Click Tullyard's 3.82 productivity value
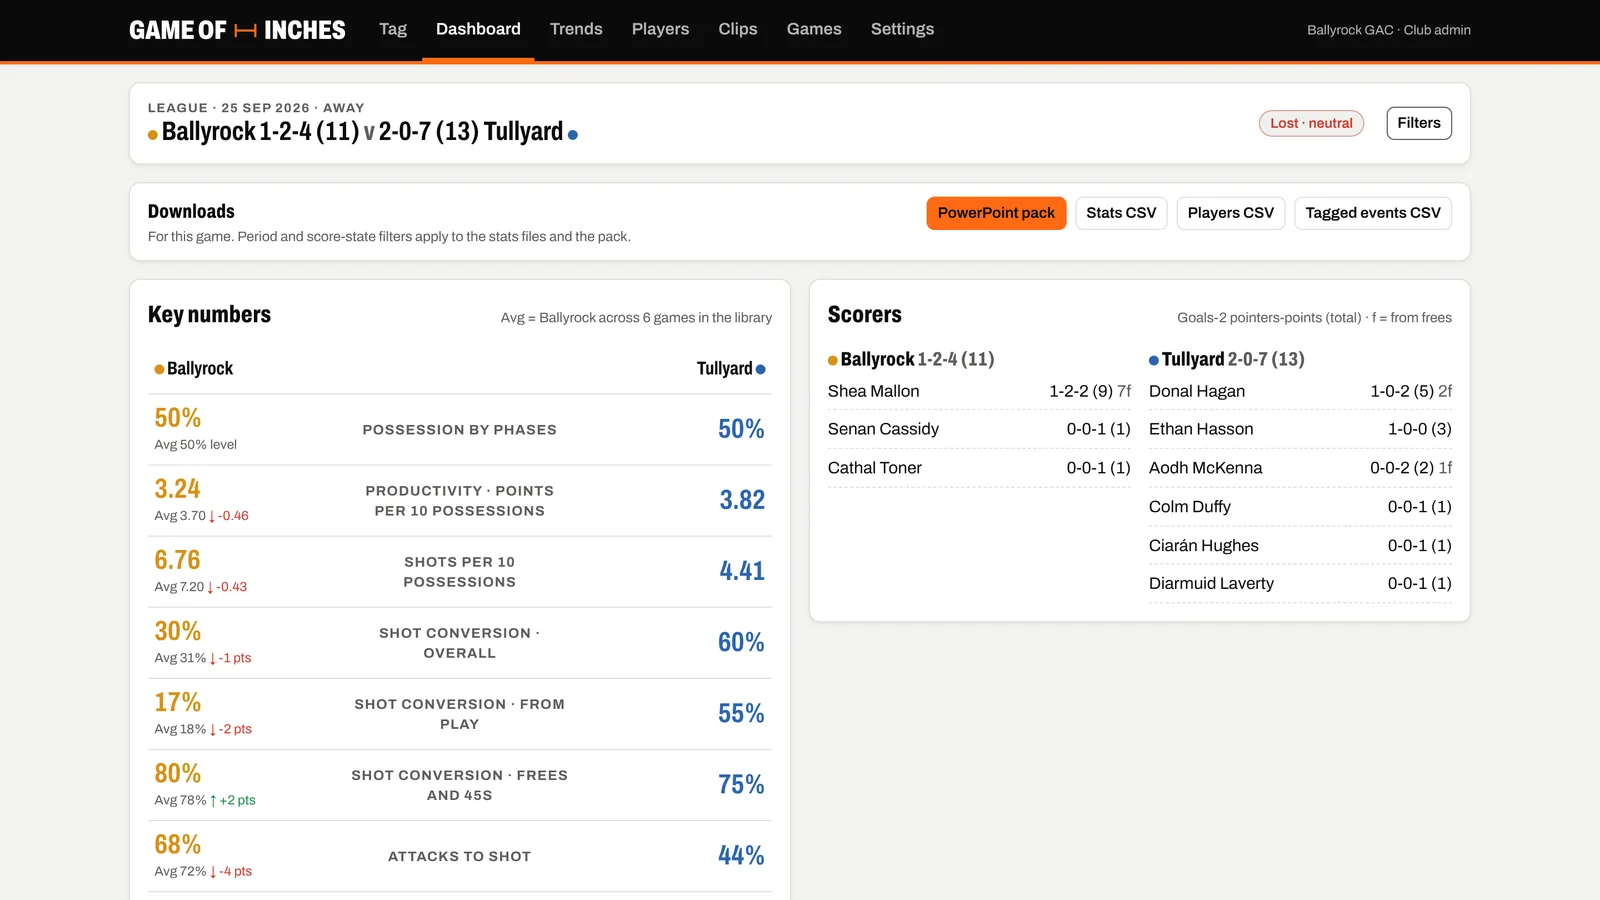1600x900 pixels. (x=742, y=500)
